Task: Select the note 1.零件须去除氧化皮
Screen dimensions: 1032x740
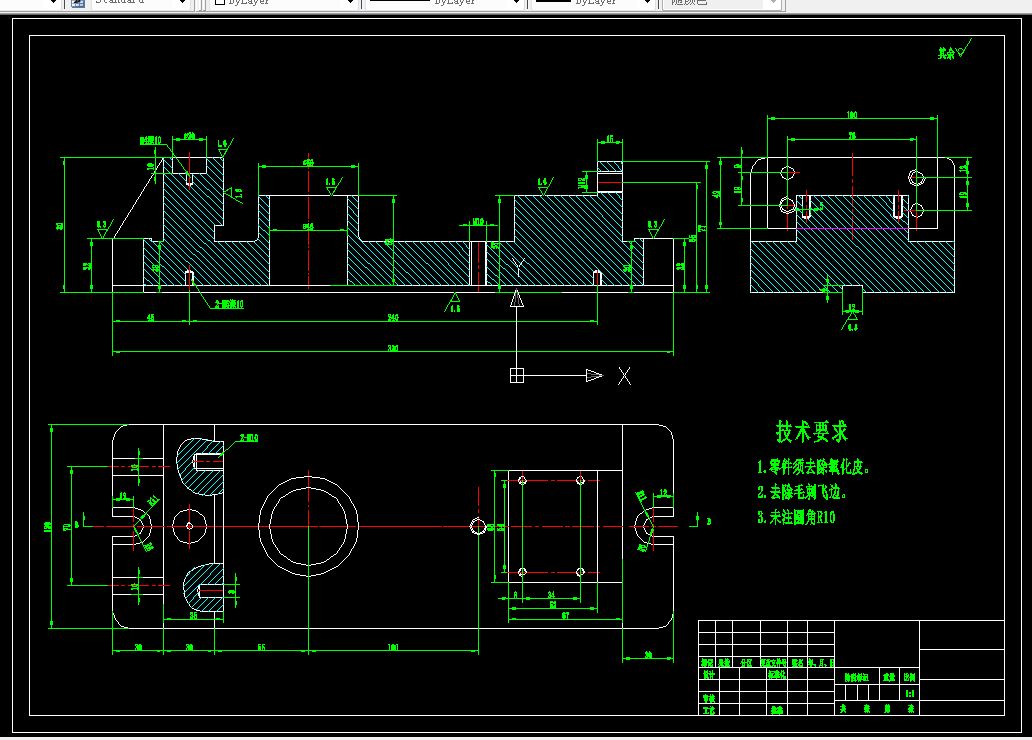Action: pos(813,467)
